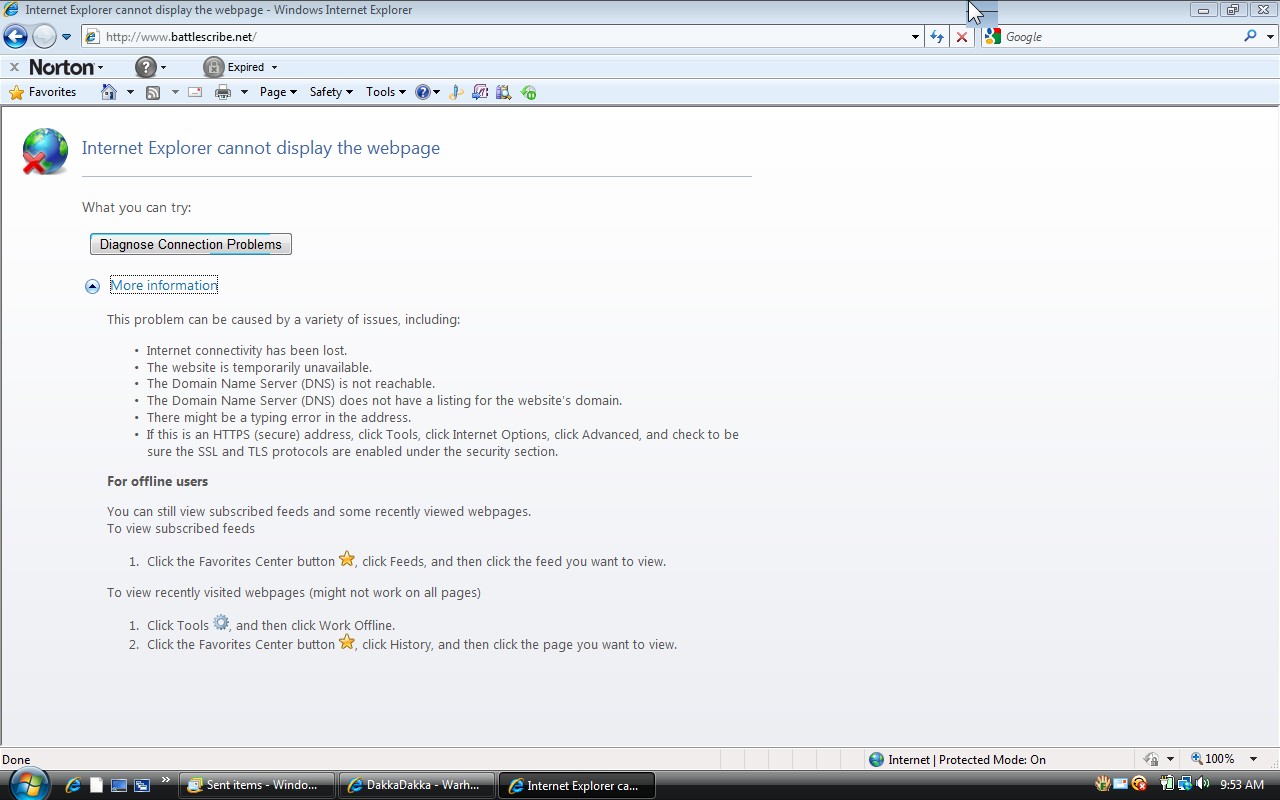Expand the status bar security dropdown arrow

(1170, 759)
